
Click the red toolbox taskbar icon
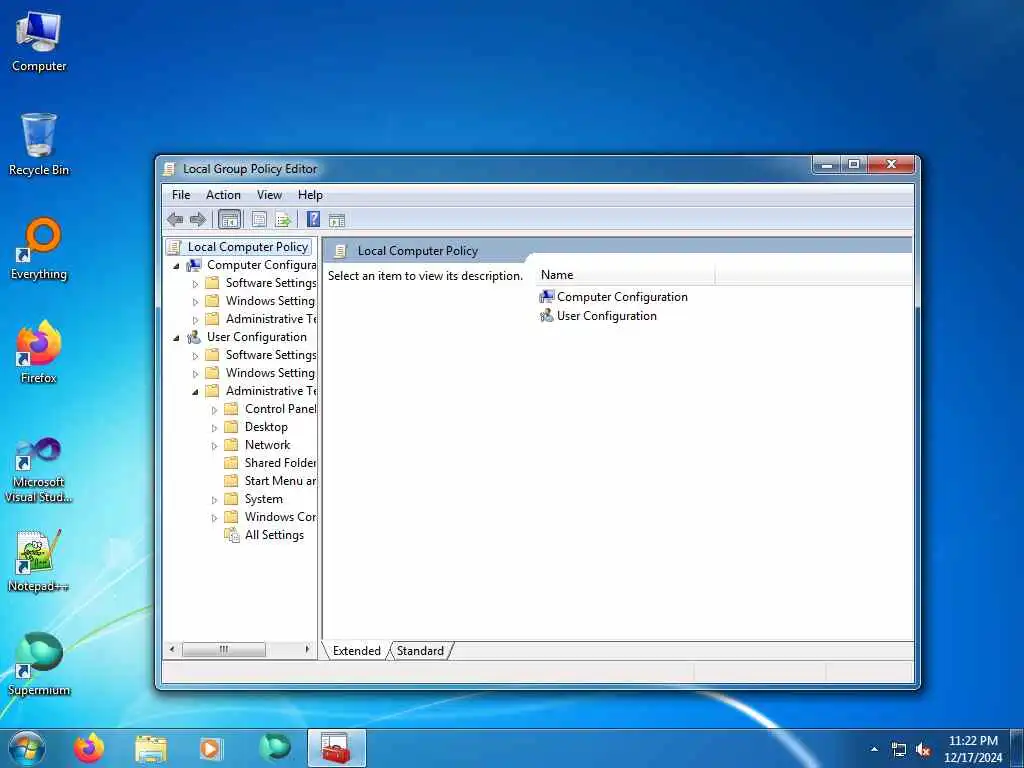click(x=337, y=748)
